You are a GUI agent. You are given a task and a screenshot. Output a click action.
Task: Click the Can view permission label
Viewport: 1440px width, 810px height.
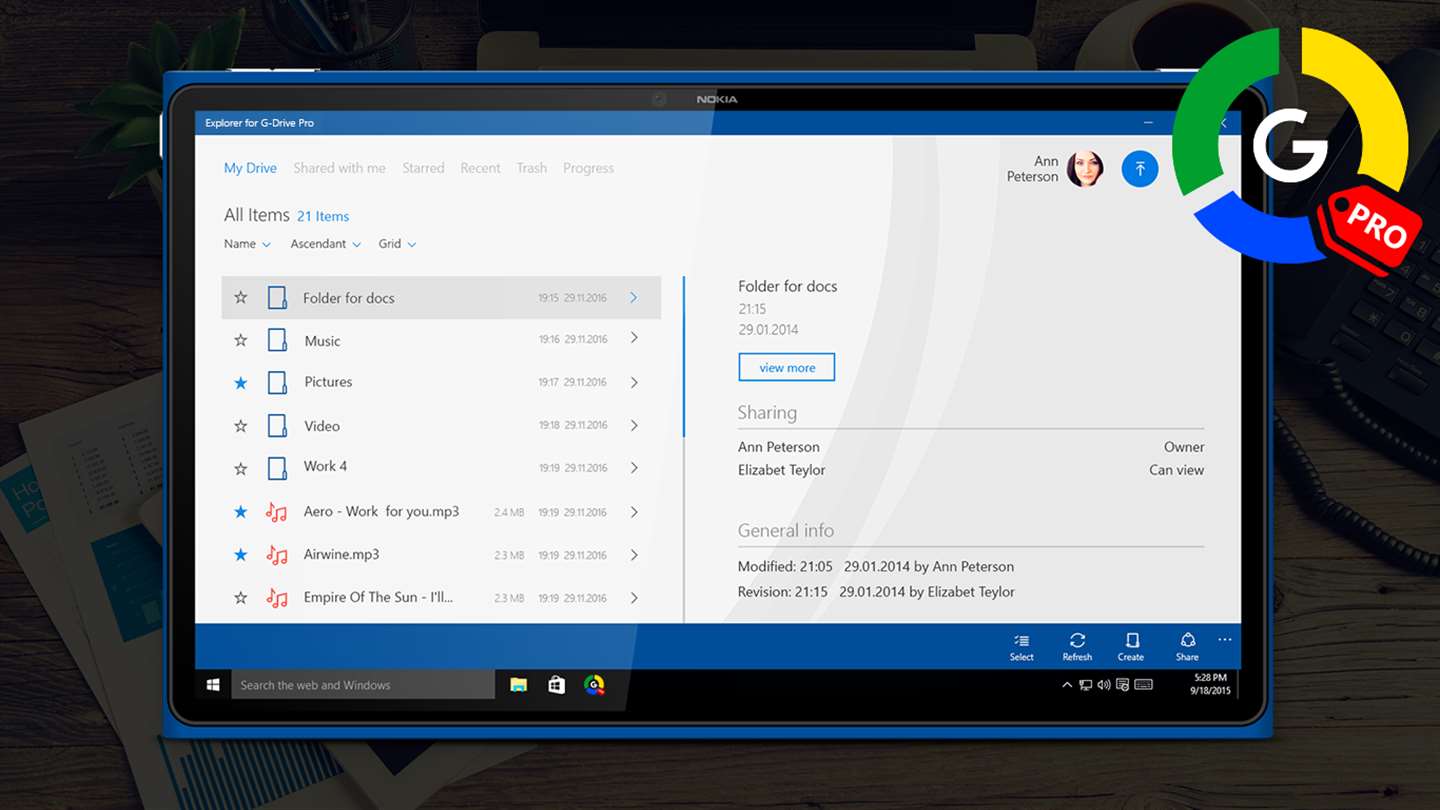(1176, 470)
